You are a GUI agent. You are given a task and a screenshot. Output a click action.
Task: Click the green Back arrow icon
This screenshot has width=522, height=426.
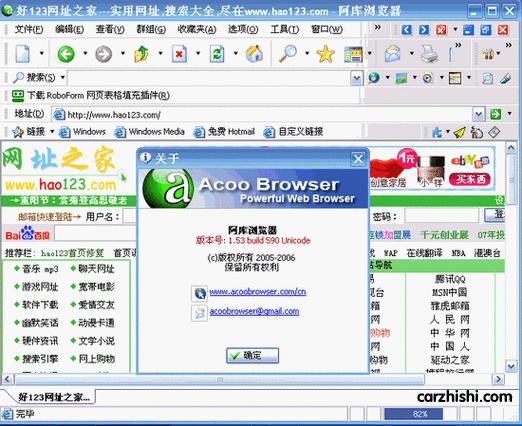(66, 54)
